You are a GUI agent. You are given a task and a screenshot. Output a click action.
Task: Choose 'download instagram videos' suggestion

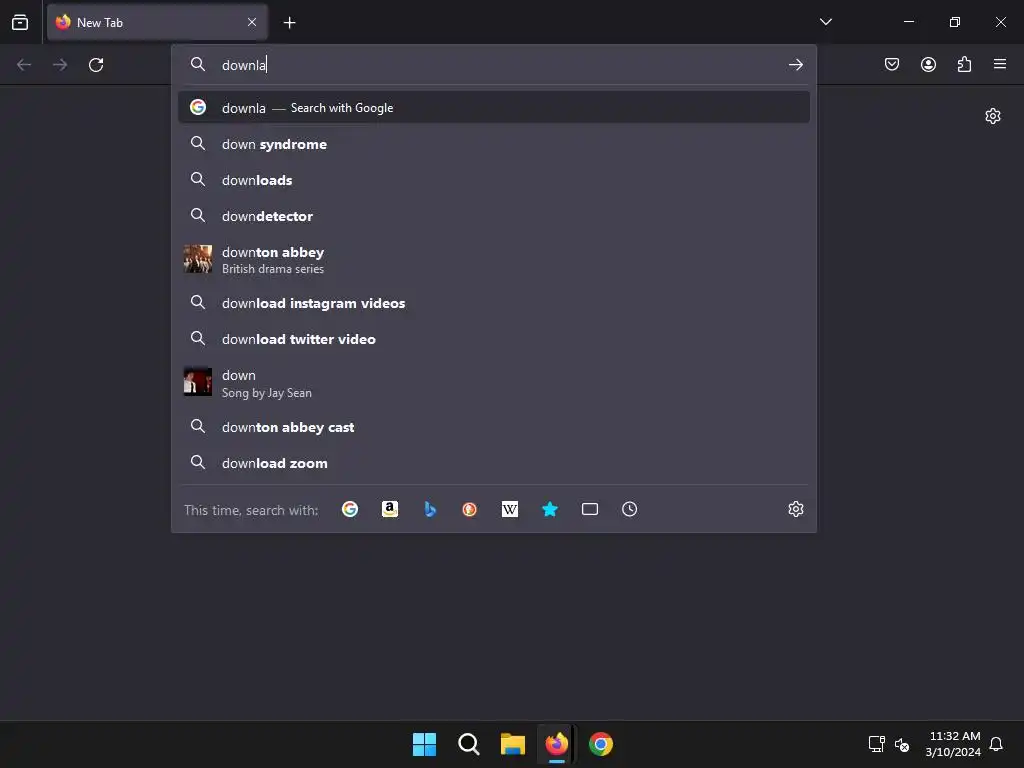(494, 303)
